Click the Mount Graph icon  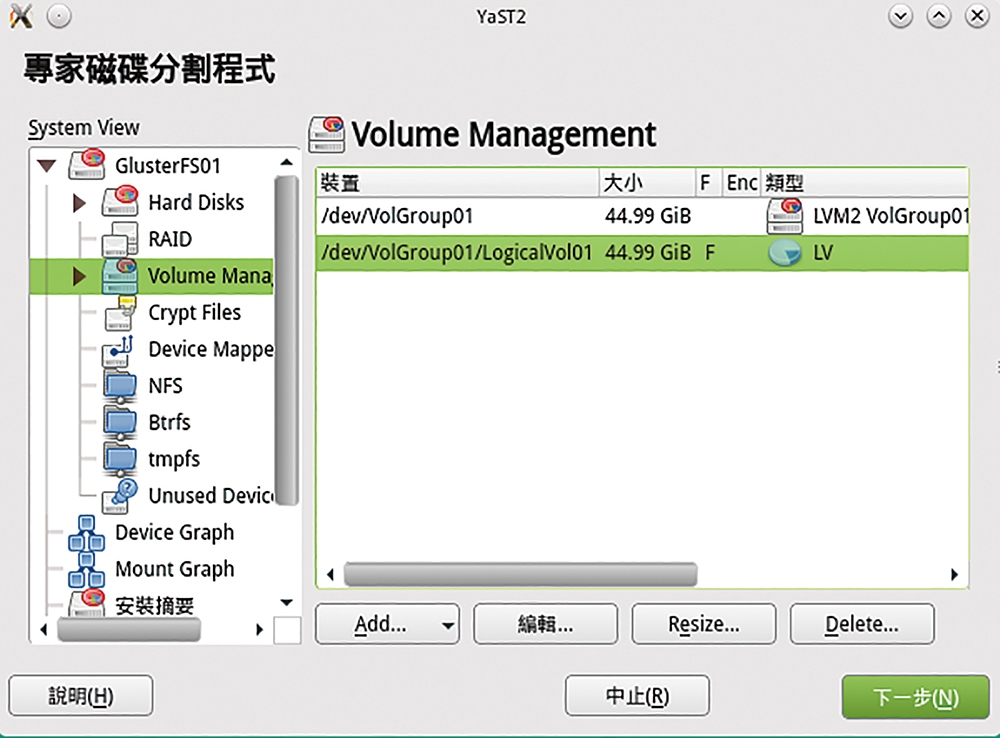[87, 570]
